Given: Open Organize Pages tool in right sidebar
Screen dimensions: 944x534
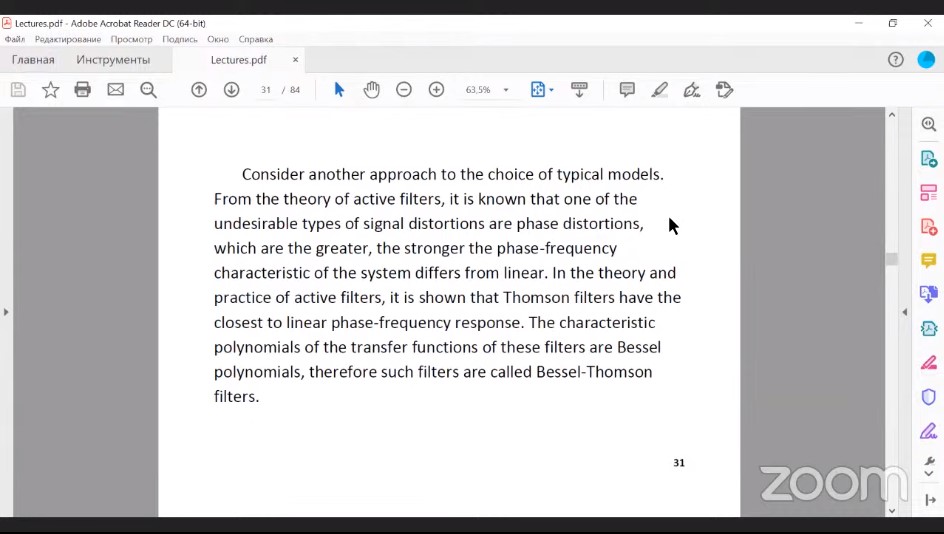Looking at the screenshot, I should [x=928, y=193].
